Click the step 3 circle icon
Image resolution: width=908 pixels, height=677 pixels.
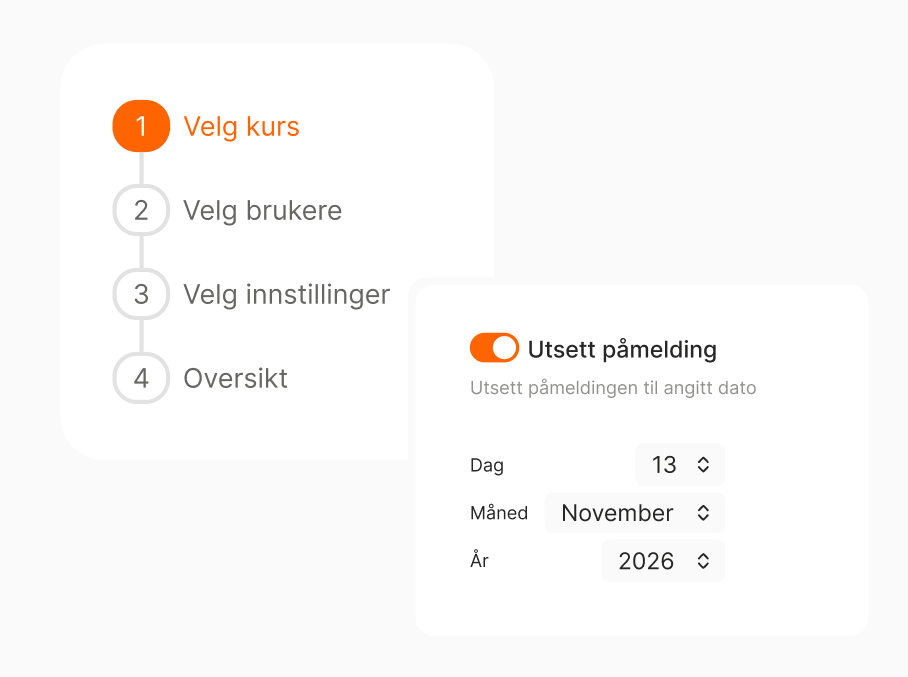(x=141, y=294)
